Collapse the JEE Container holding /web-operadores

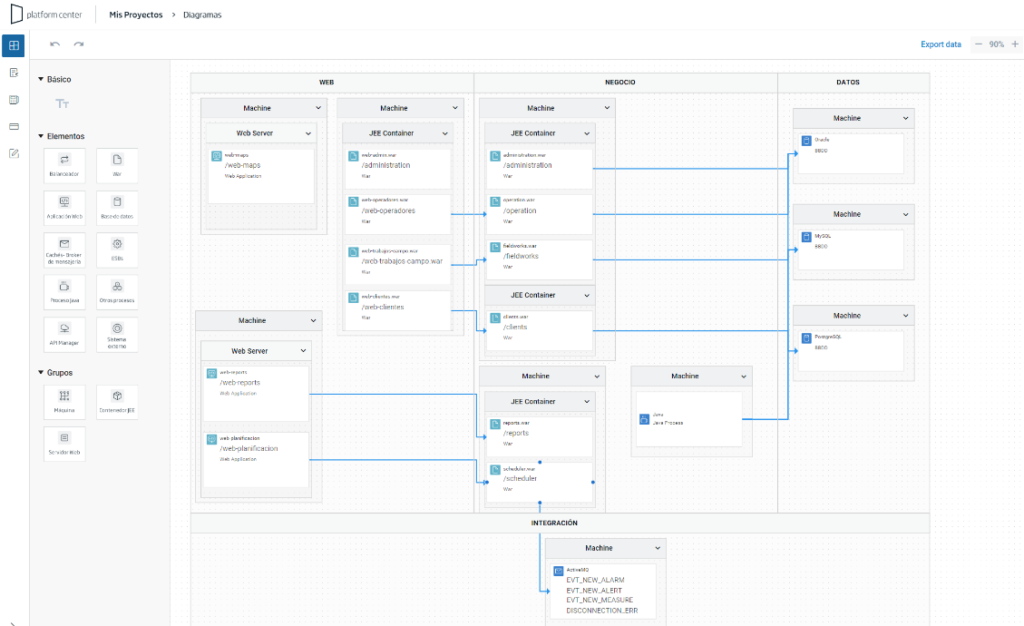click(445, 133)
